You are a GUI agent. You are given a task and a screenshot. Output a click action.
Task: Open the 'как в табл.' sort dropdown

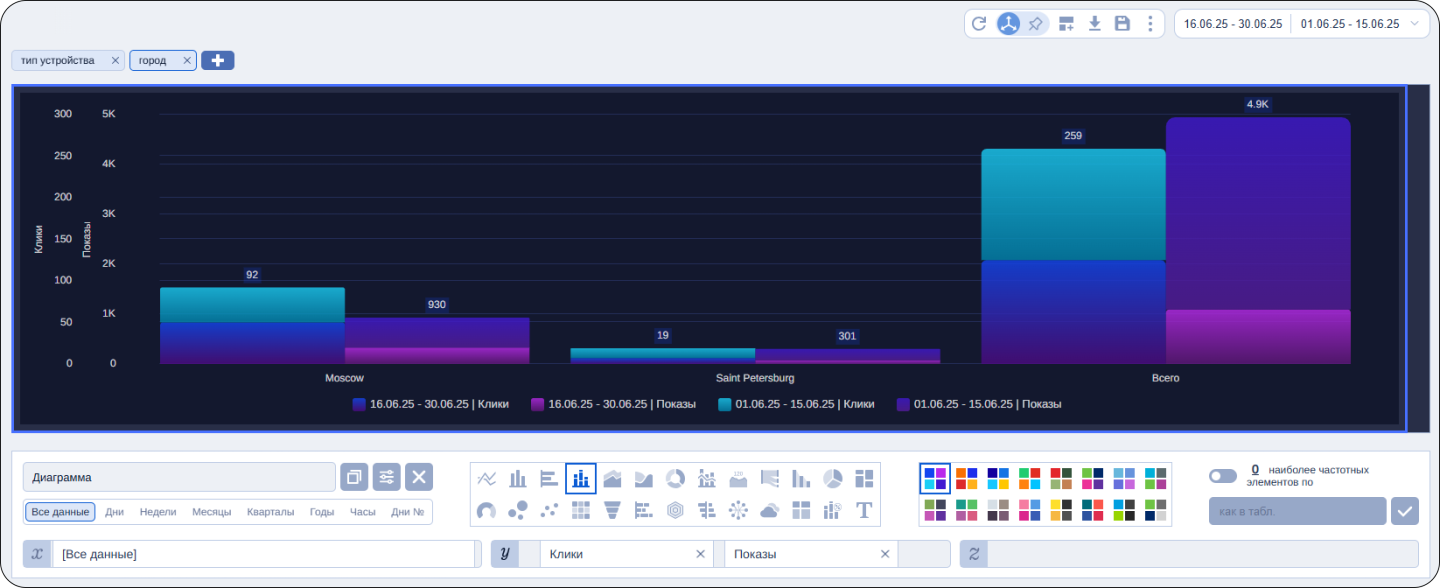(x=1297, y=511)
